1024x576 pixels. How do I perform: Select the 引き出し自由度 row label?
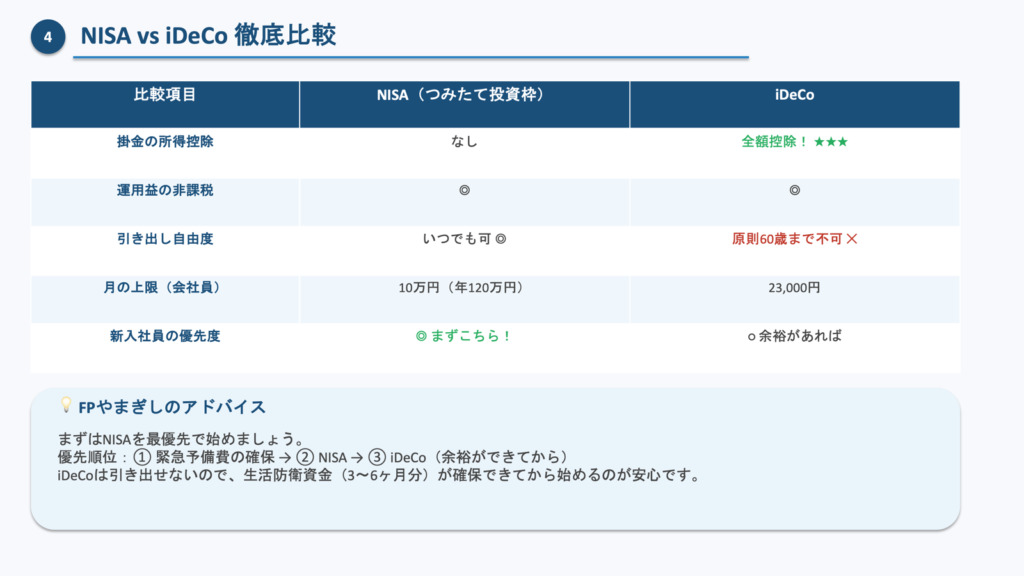tap(165, 240)
